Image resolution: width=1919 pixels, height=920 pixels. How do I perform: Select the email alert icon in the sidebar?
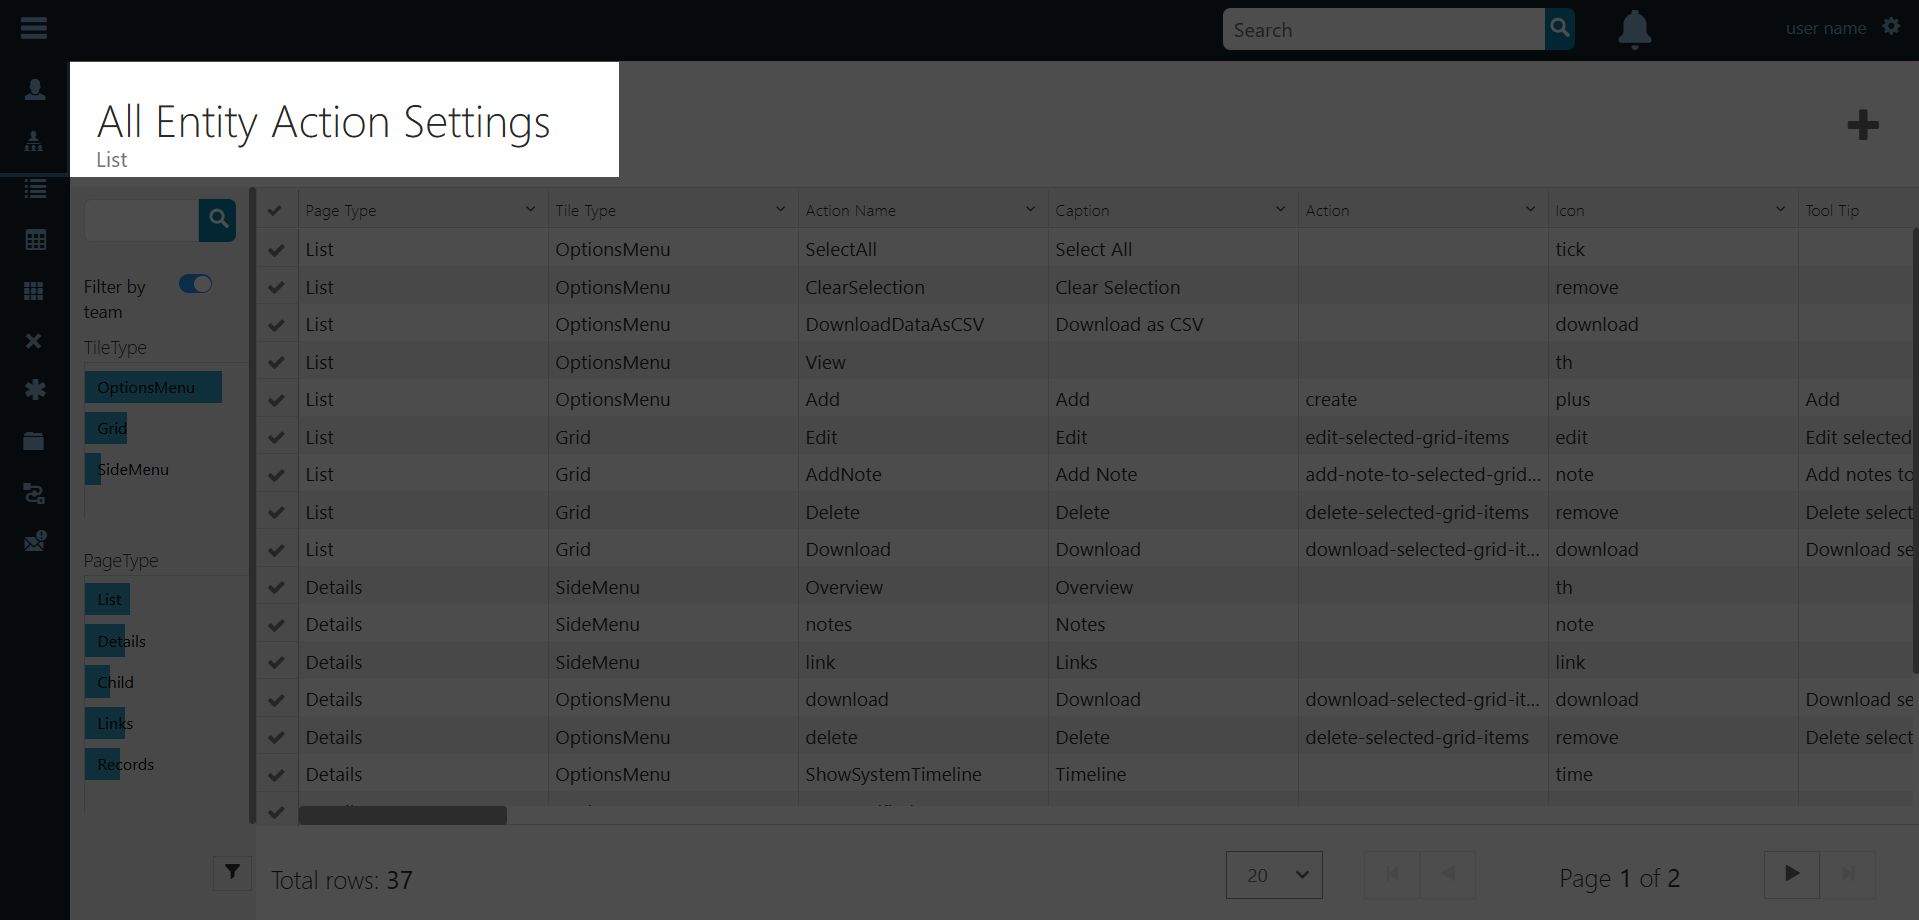[x=34, y=540]
